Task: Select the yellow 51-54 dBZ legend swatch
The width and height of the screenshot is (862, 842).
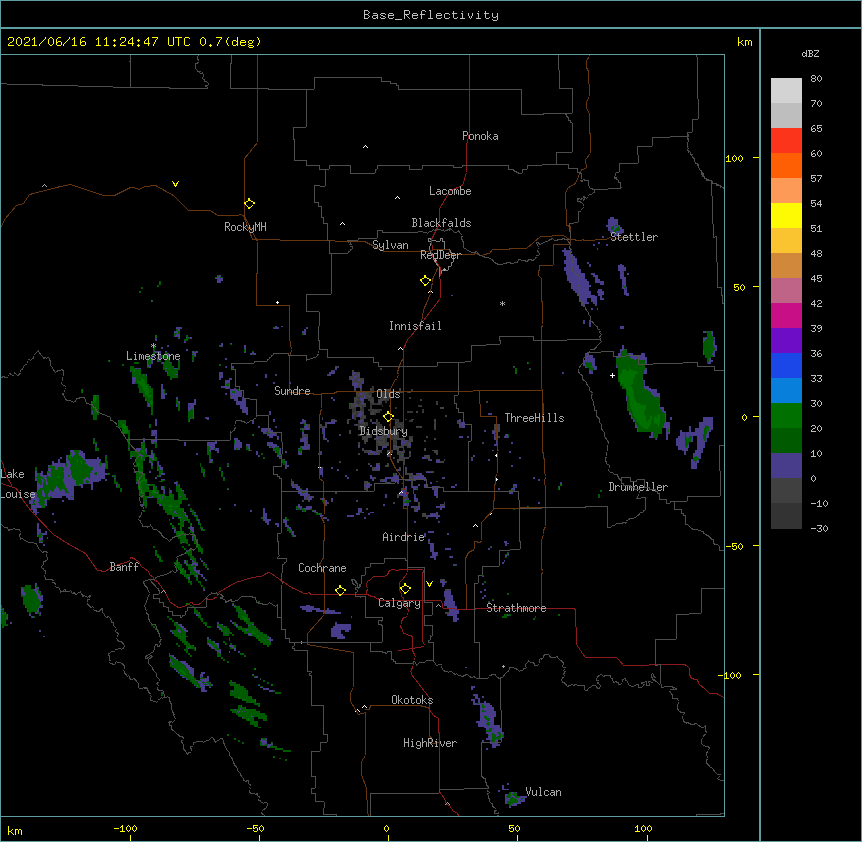Action: (786, 215)
